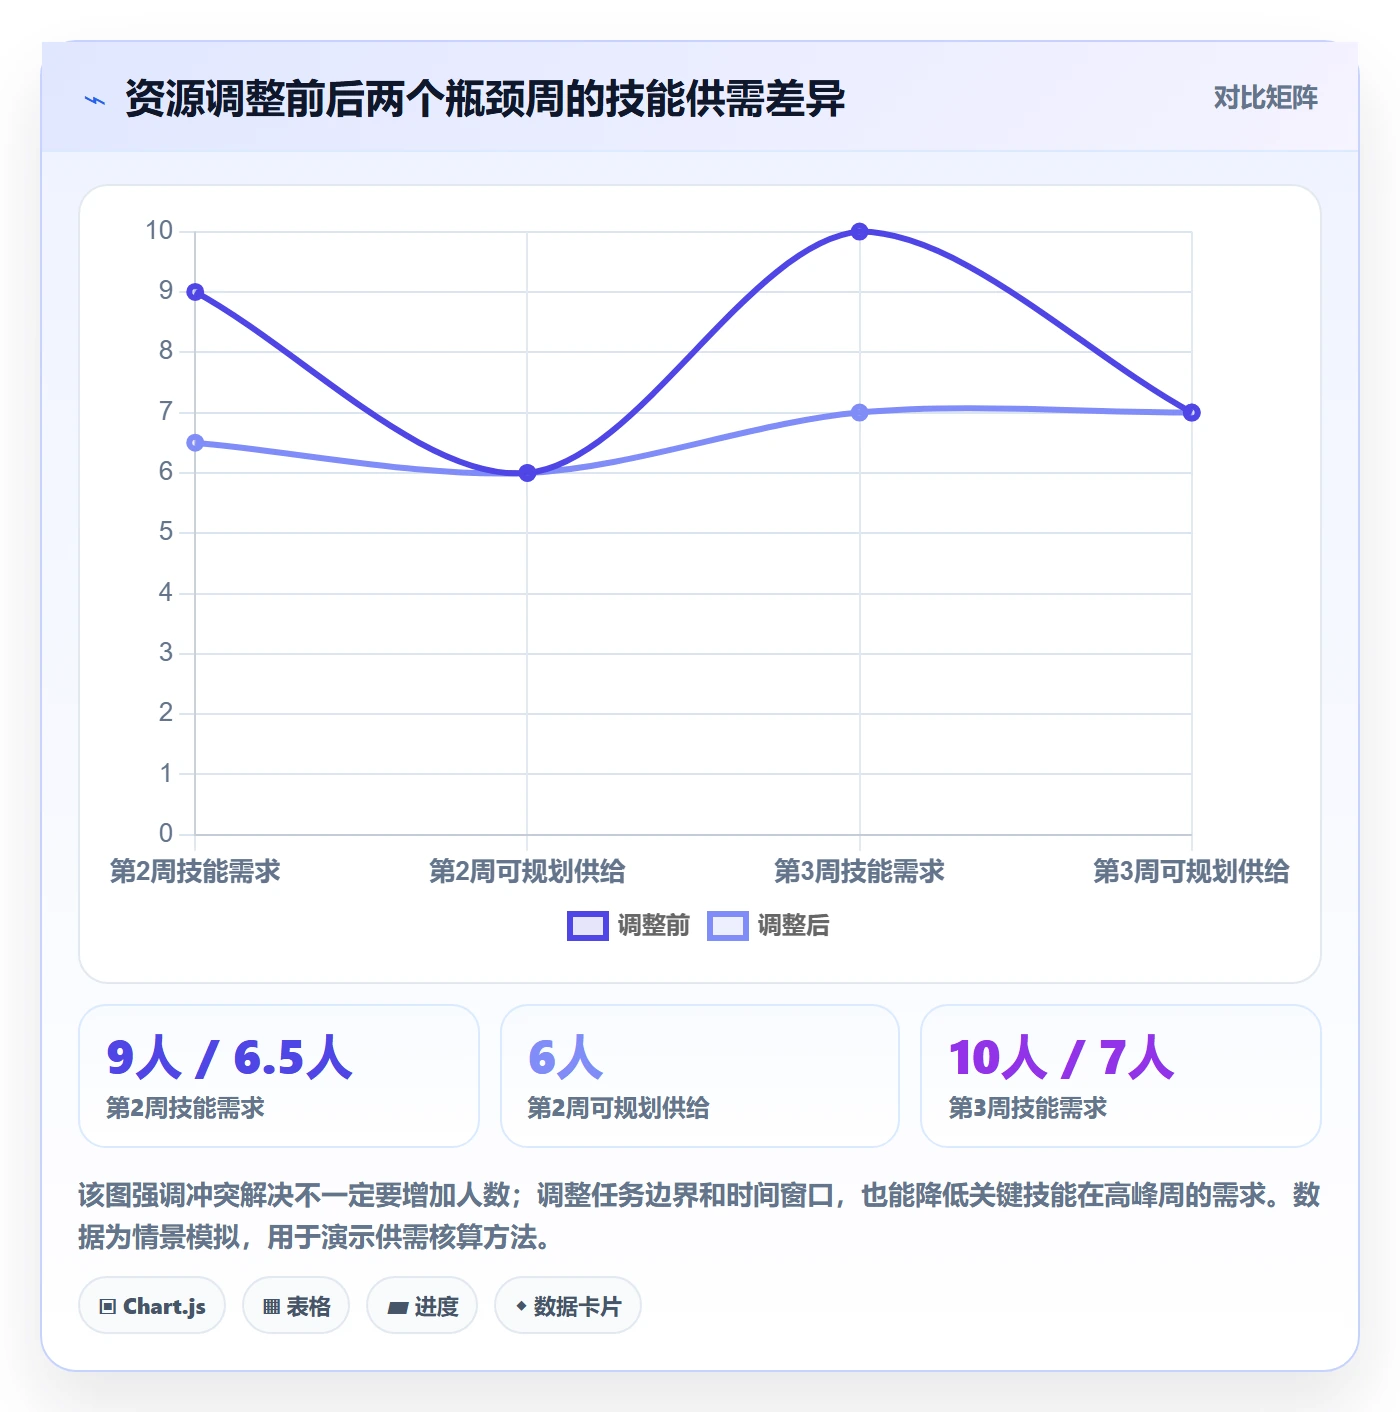Viewport: 1400px width, 1412px height.
Task: Click the 6人 stat card
Action: (x=700, y=1076)
